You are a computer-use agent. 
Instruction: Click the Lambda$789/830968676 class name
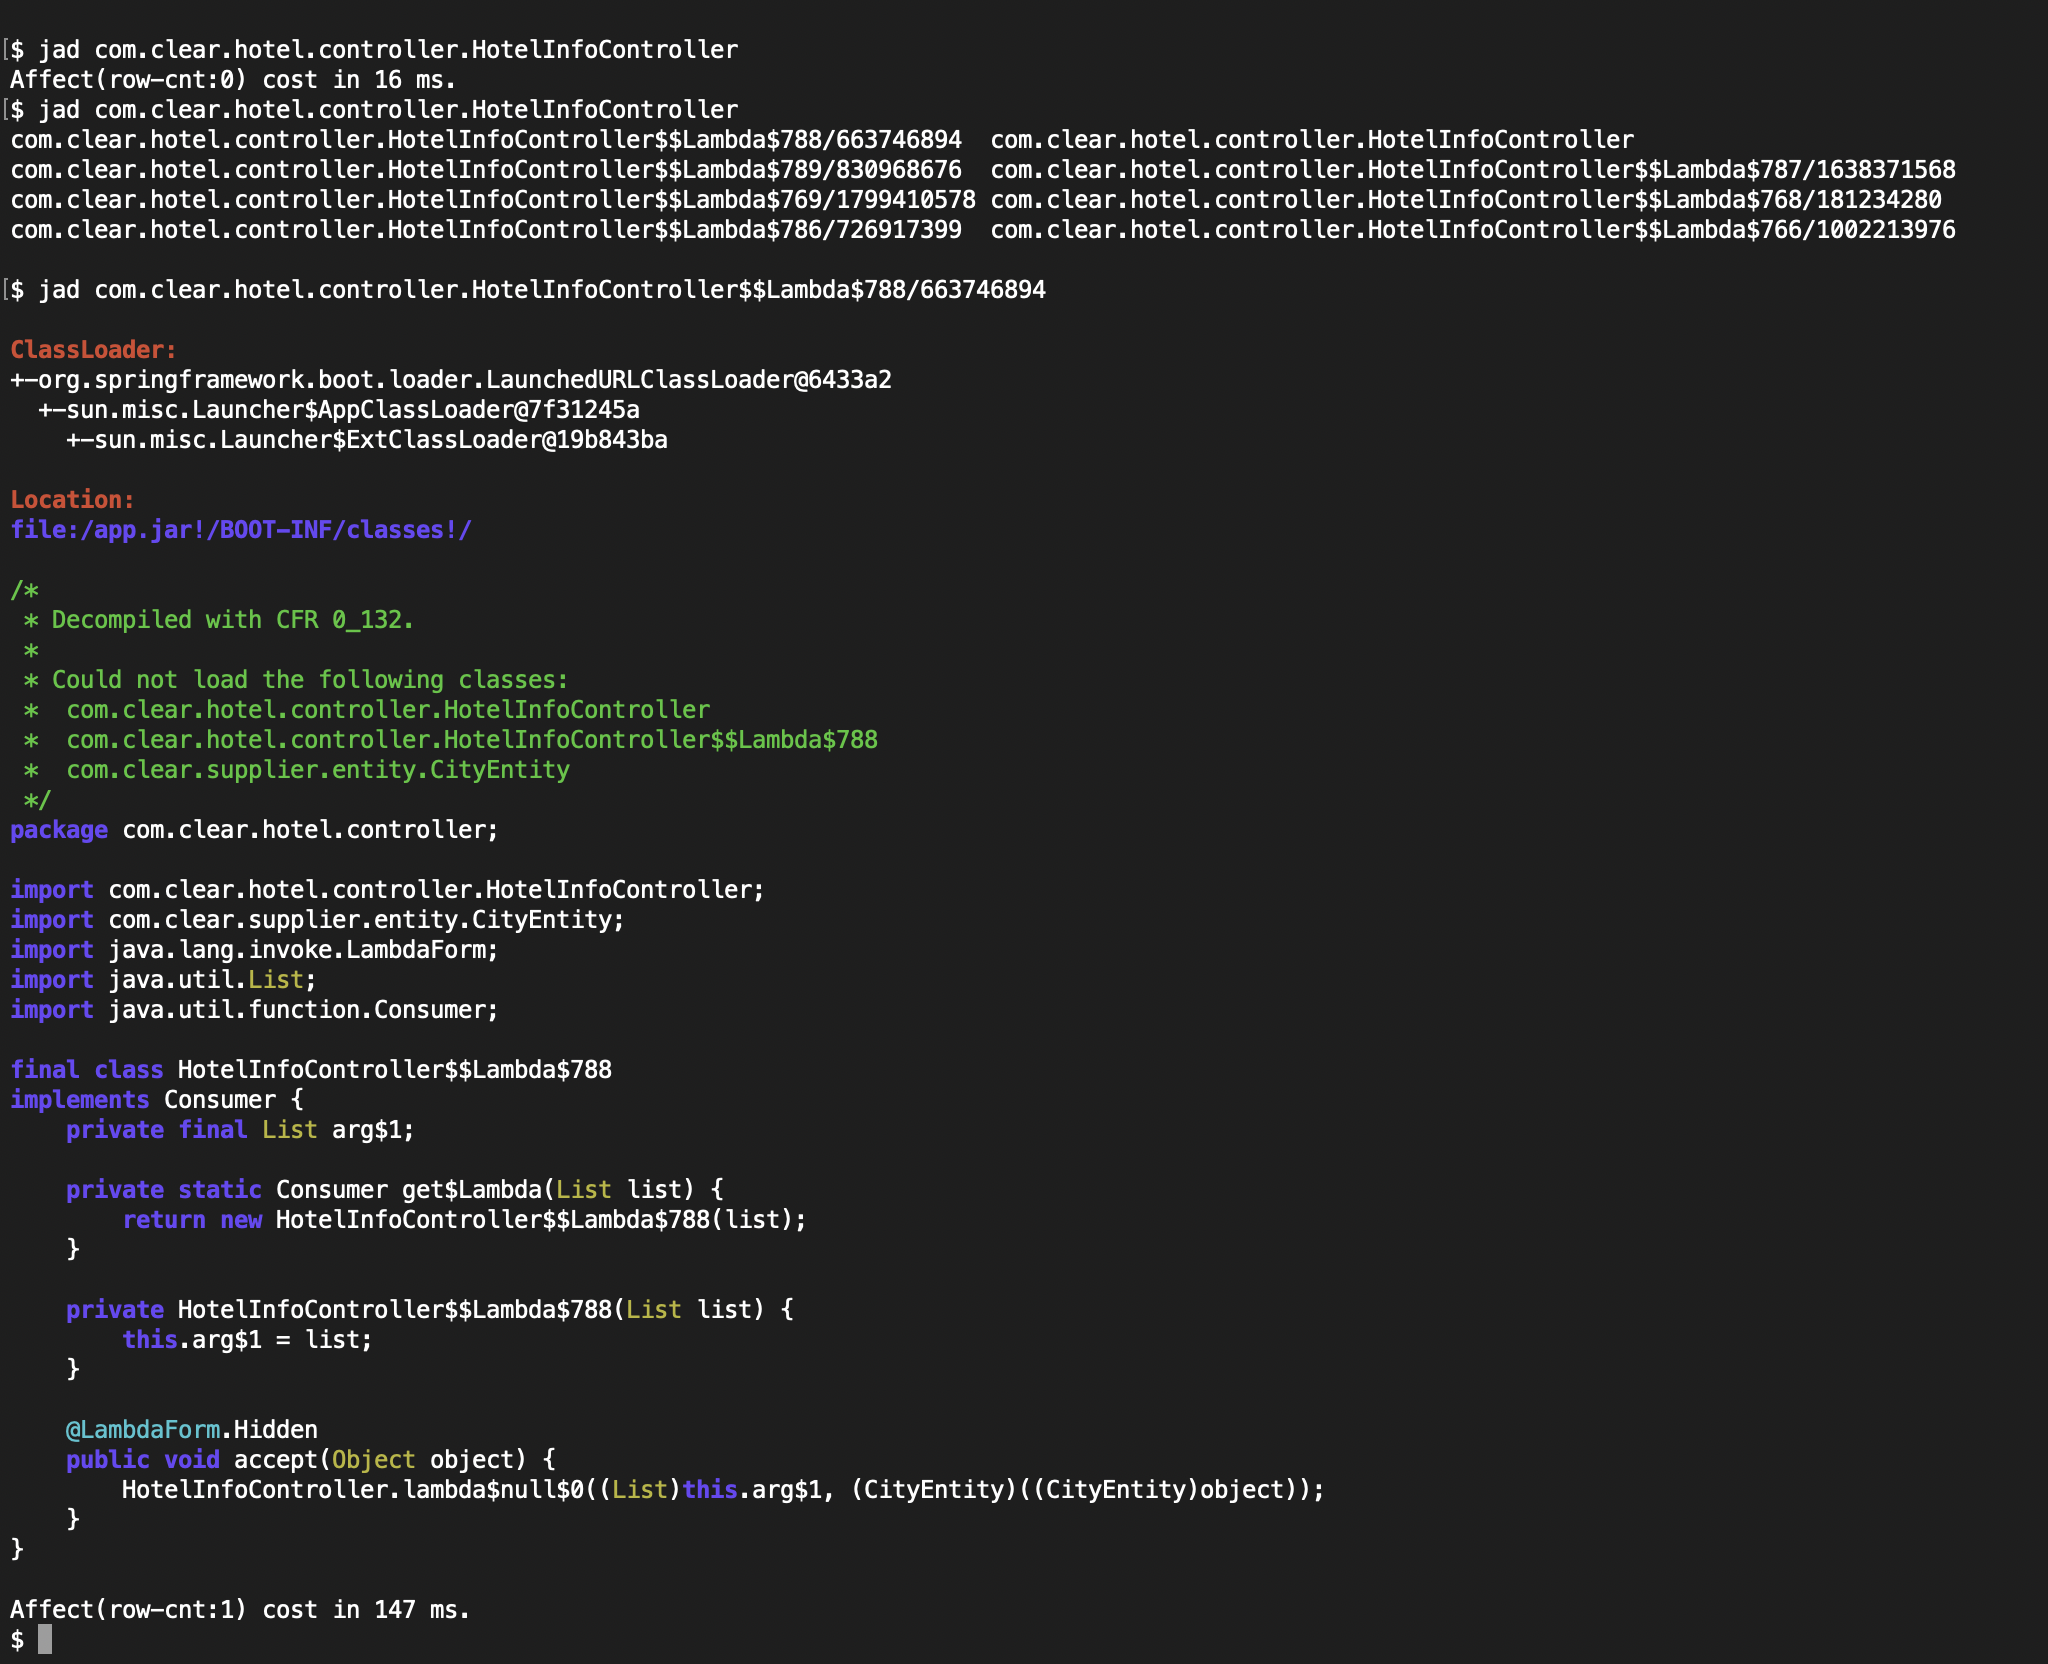click(486, 170)
